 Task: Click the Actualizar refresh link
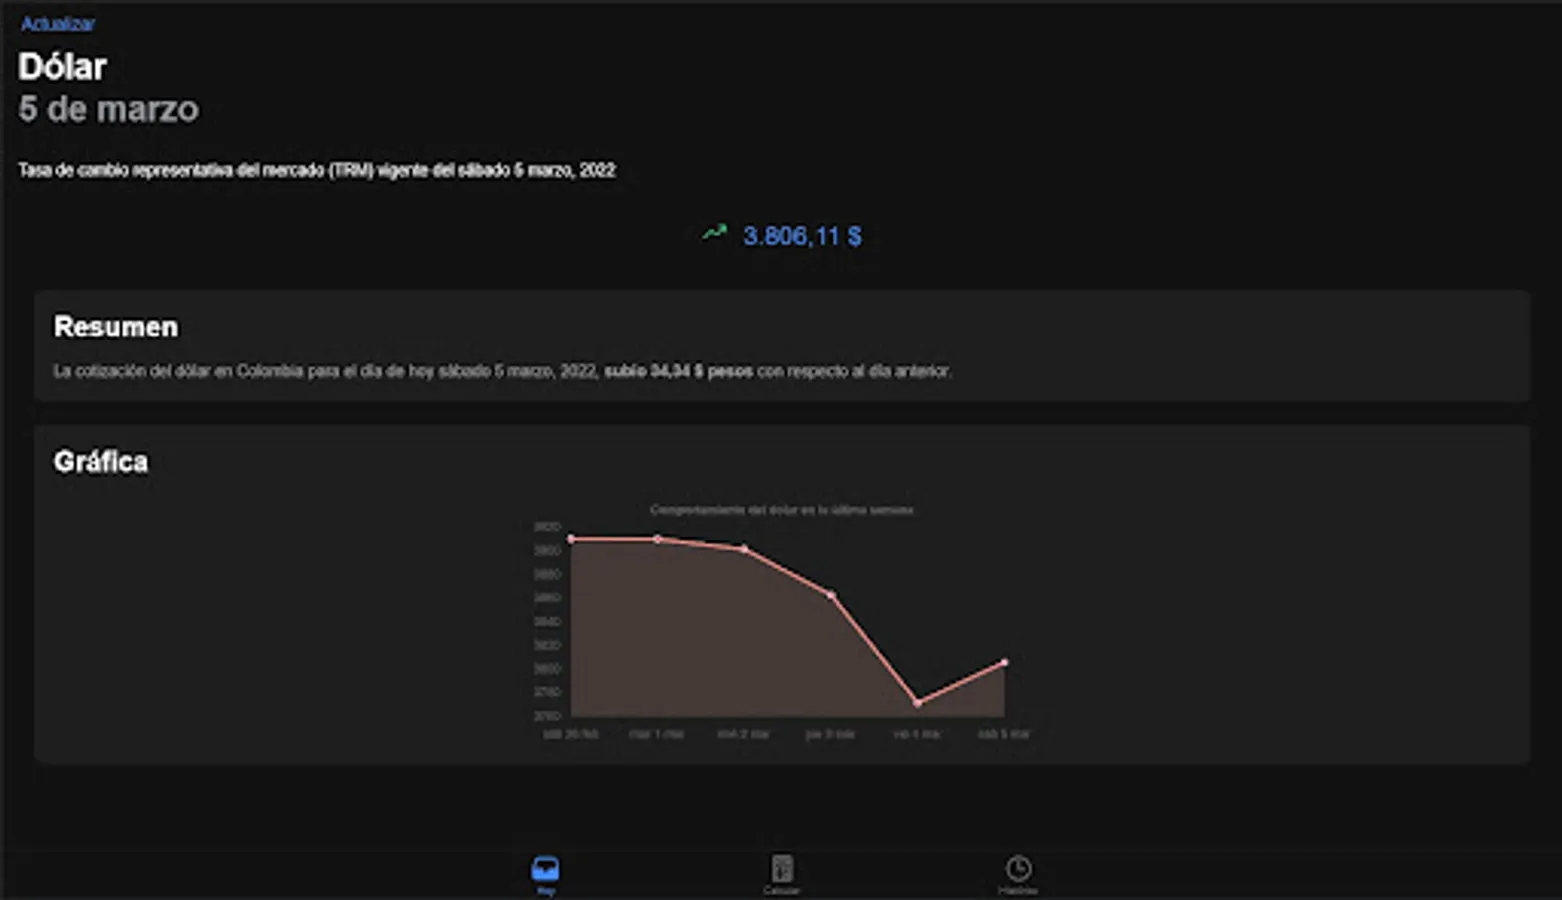[58, 23]
